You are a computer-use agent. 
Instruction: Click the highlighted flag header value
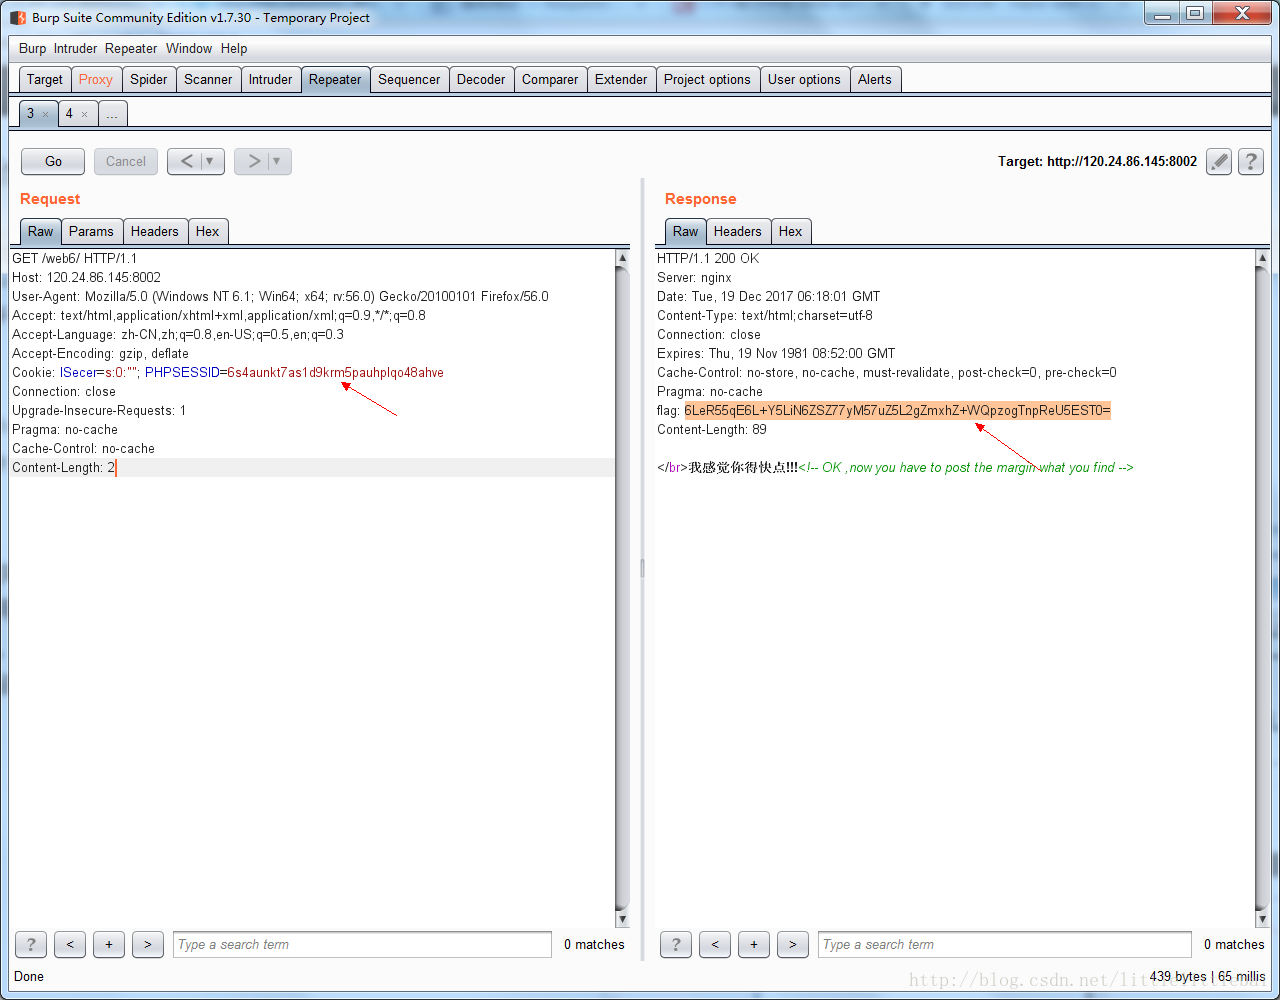tap(897, 410)
